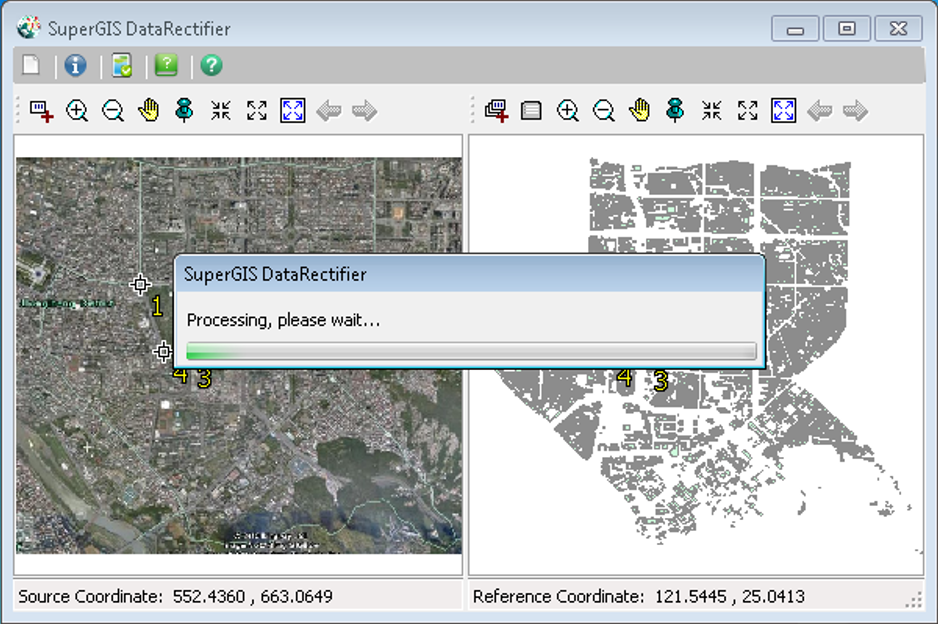938x624 pixels.
Task: Click the processing progress bar
Action: pos(471,351)
